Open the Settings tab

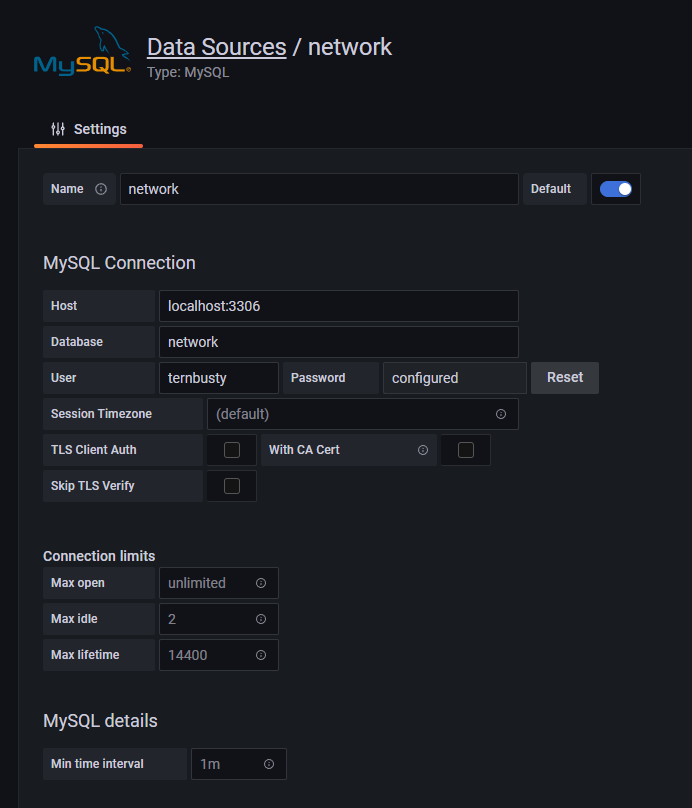click(89, 129)
